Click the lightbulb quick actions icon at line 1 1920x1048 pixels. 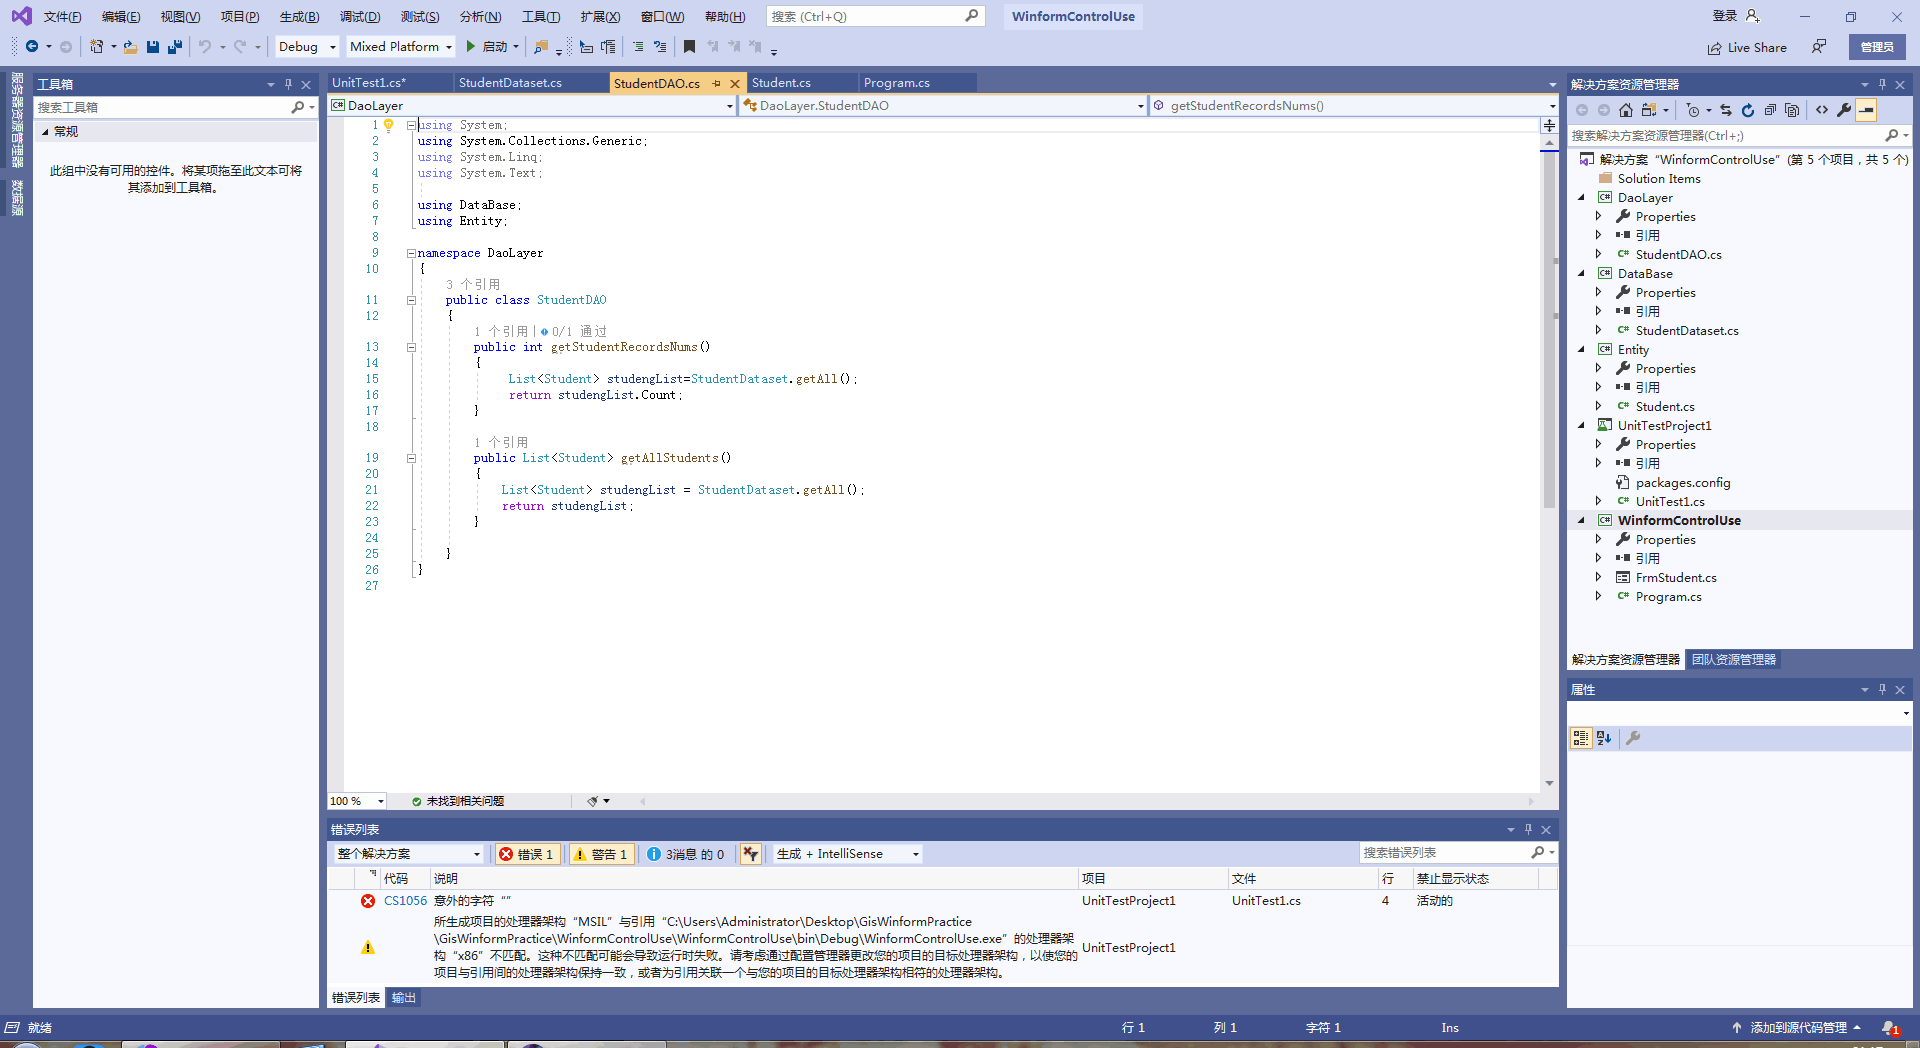(x=389, y=125)
